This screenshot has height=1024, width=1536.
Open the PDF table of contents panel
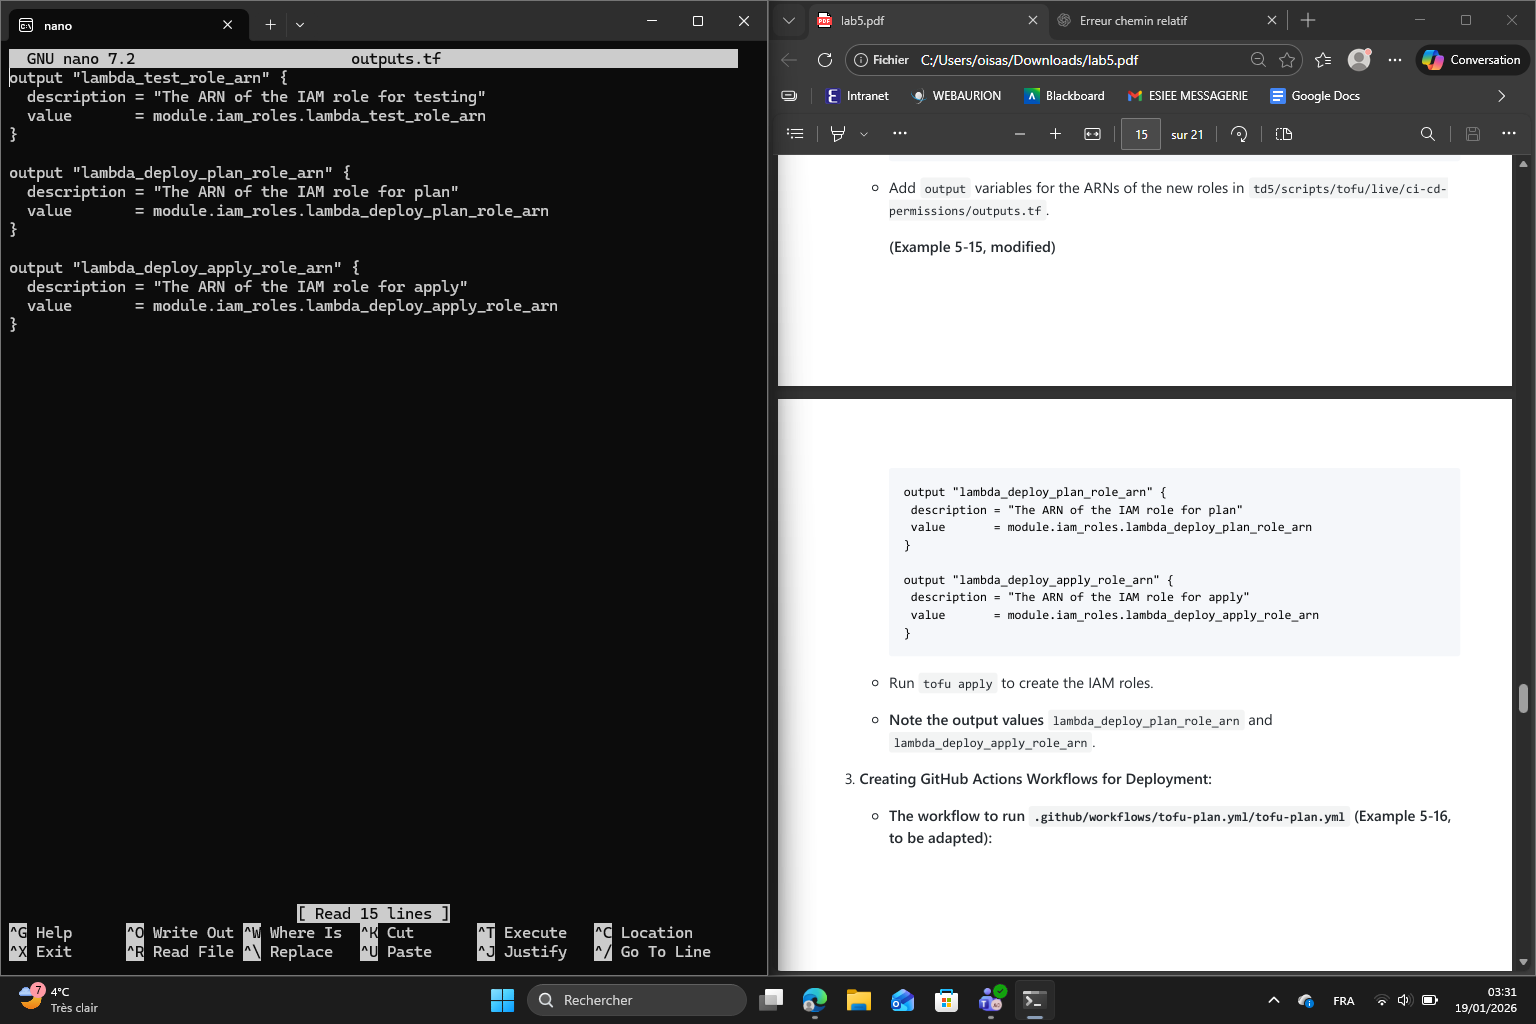pyautogui.click(x=795, y=133)
